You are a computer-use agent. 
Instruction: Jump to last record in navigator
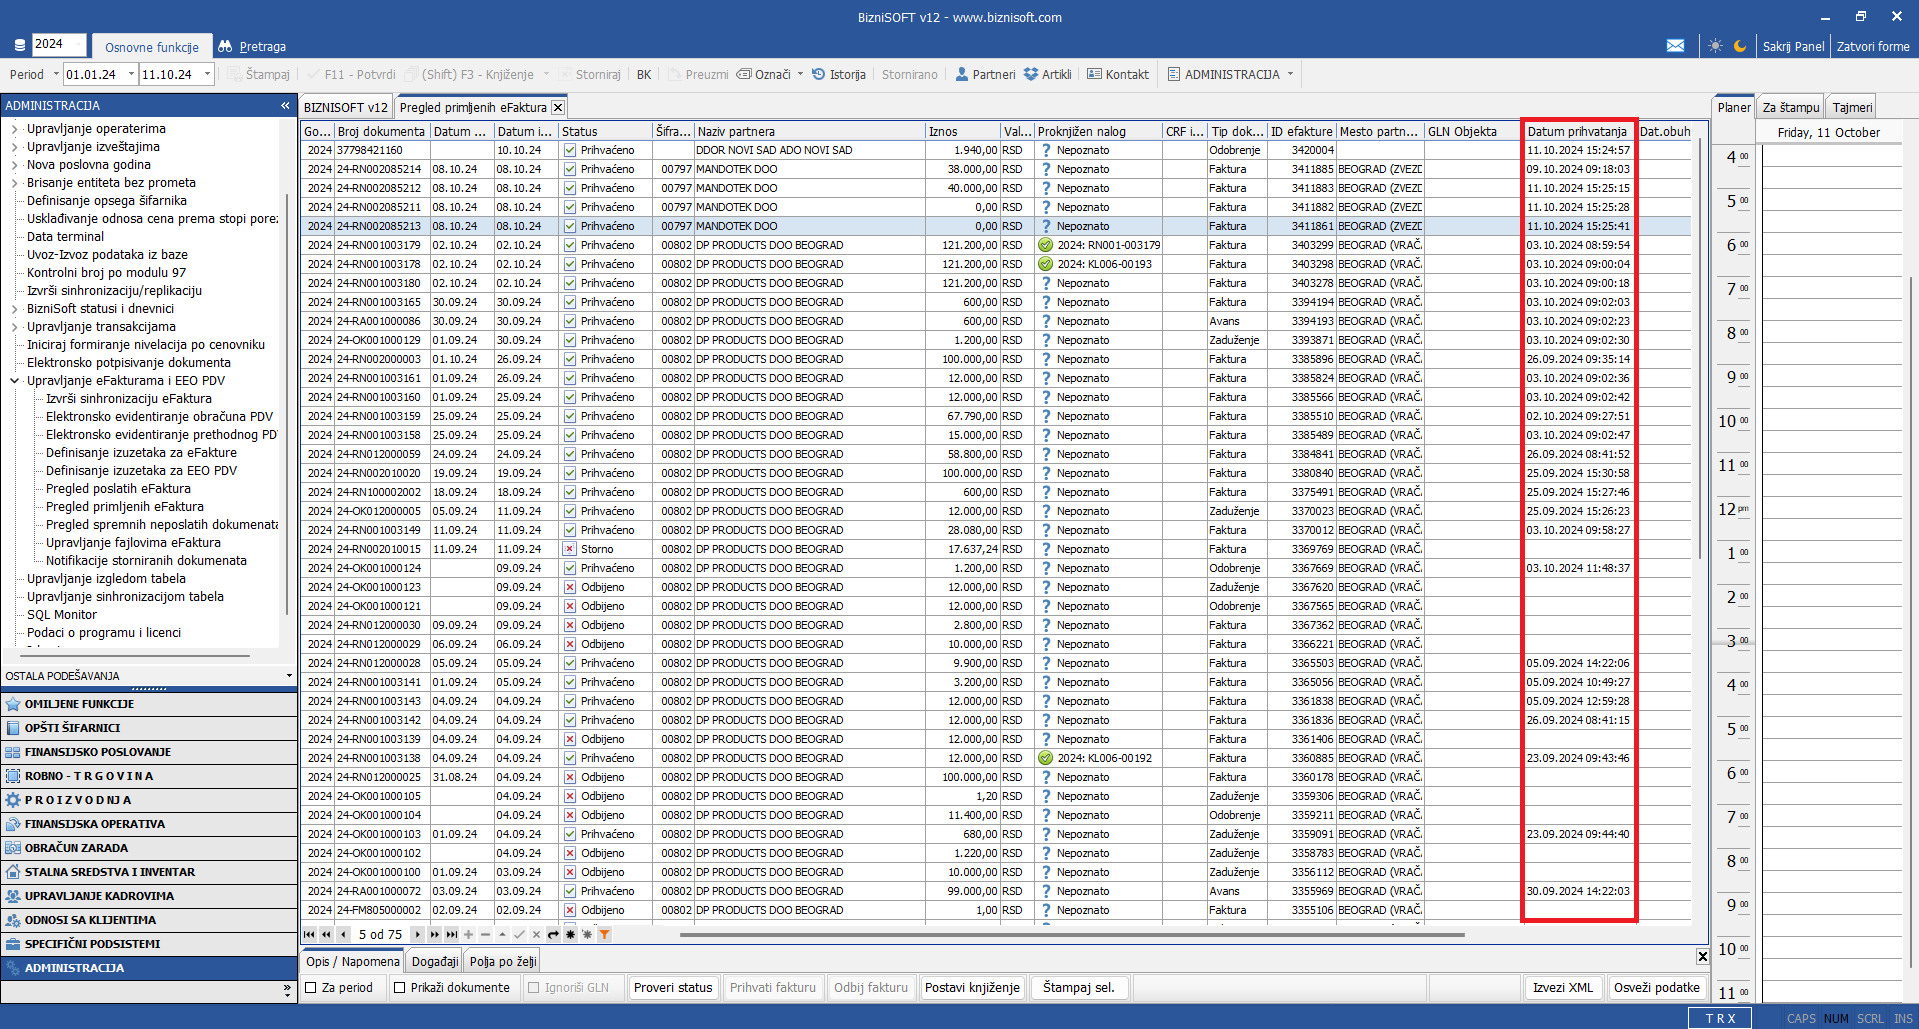tap(451, 935)
